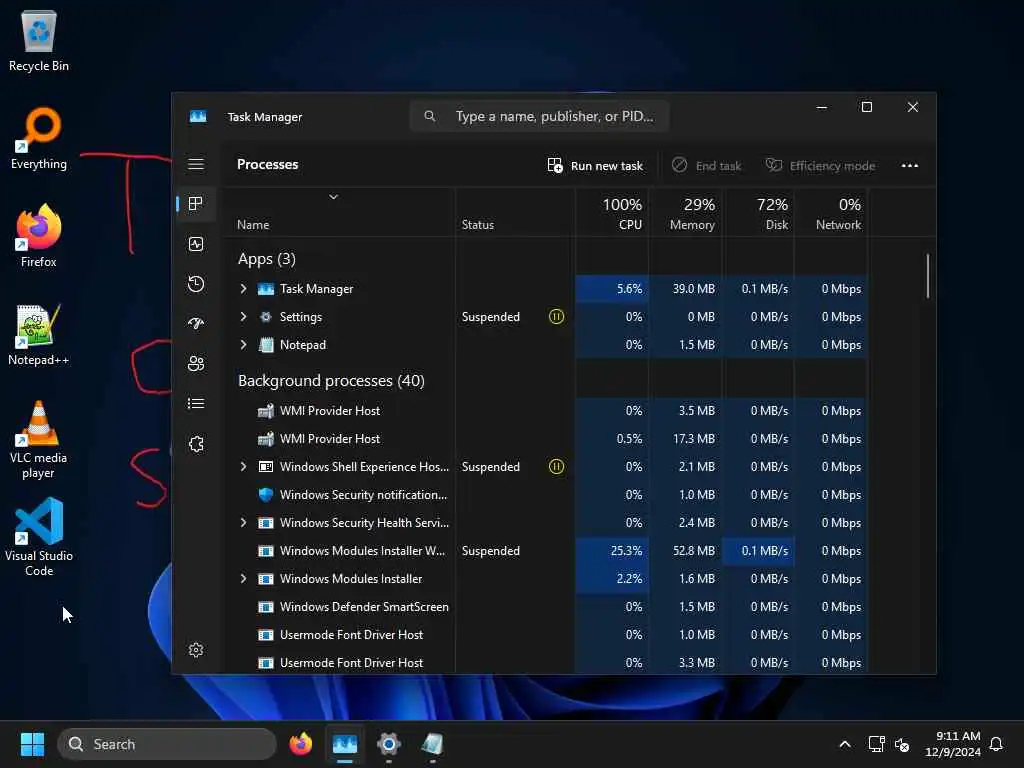Open Startup apps icon in the sidebar

click(x=196, y=324)
